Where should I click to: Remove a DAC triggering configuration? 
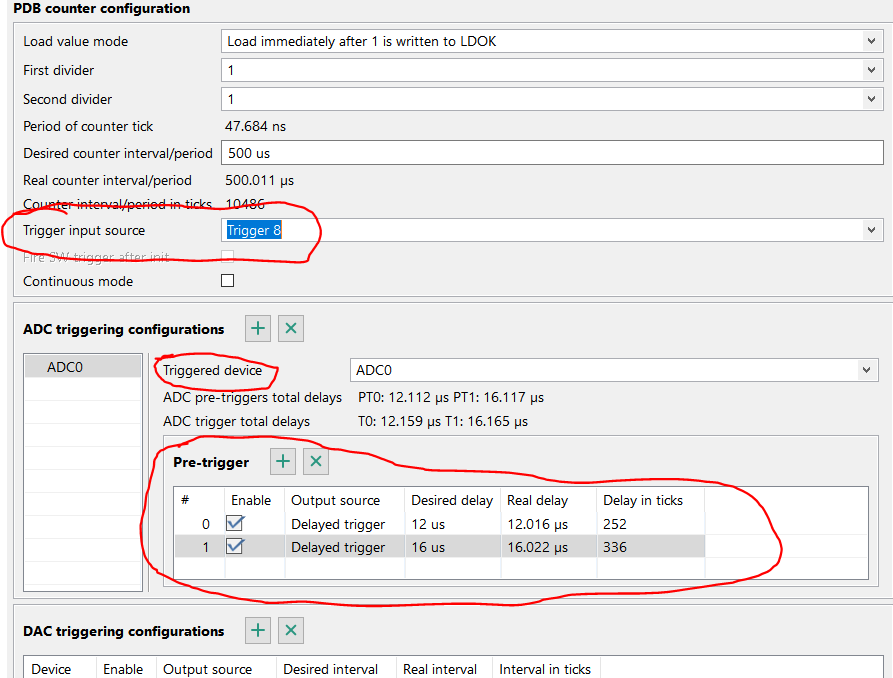(290, 630)
